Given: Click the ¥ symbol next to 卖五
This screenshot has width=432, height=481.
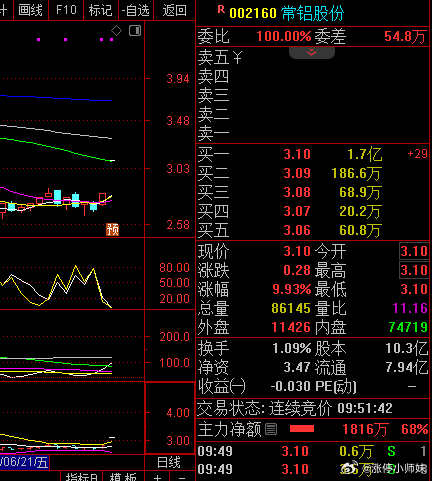Looking at the screenshot, I should tap(237, 57).
